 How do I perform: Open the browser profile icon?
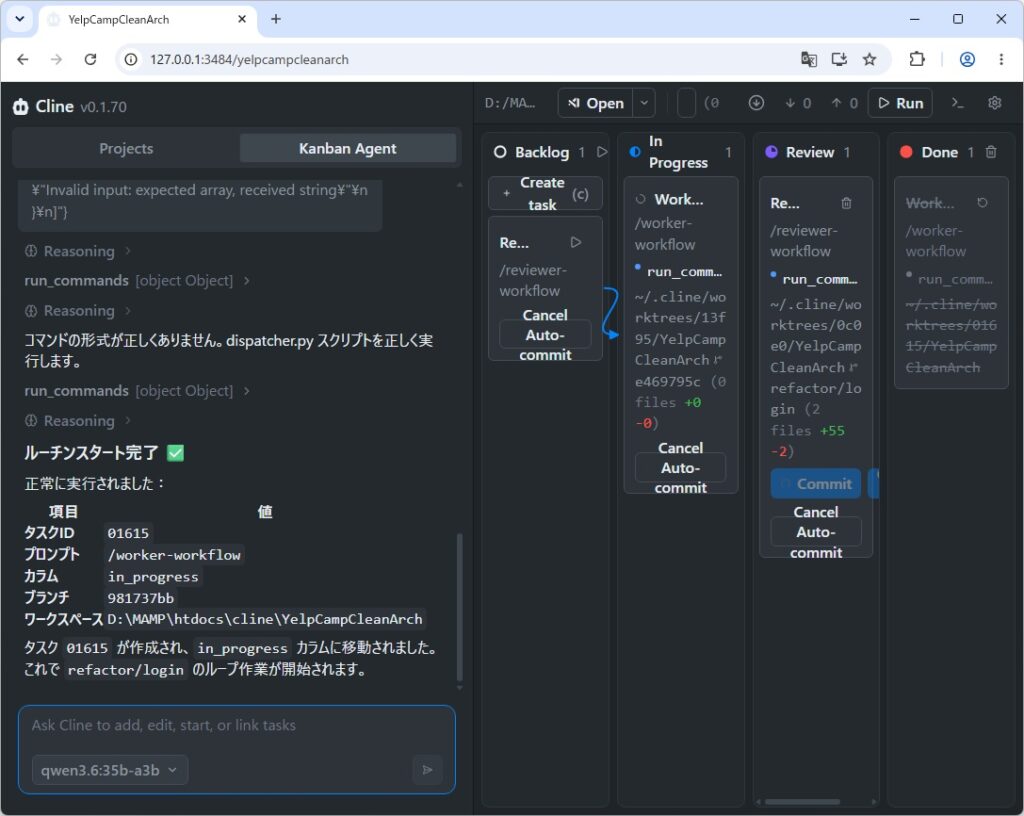coord(967,59)
